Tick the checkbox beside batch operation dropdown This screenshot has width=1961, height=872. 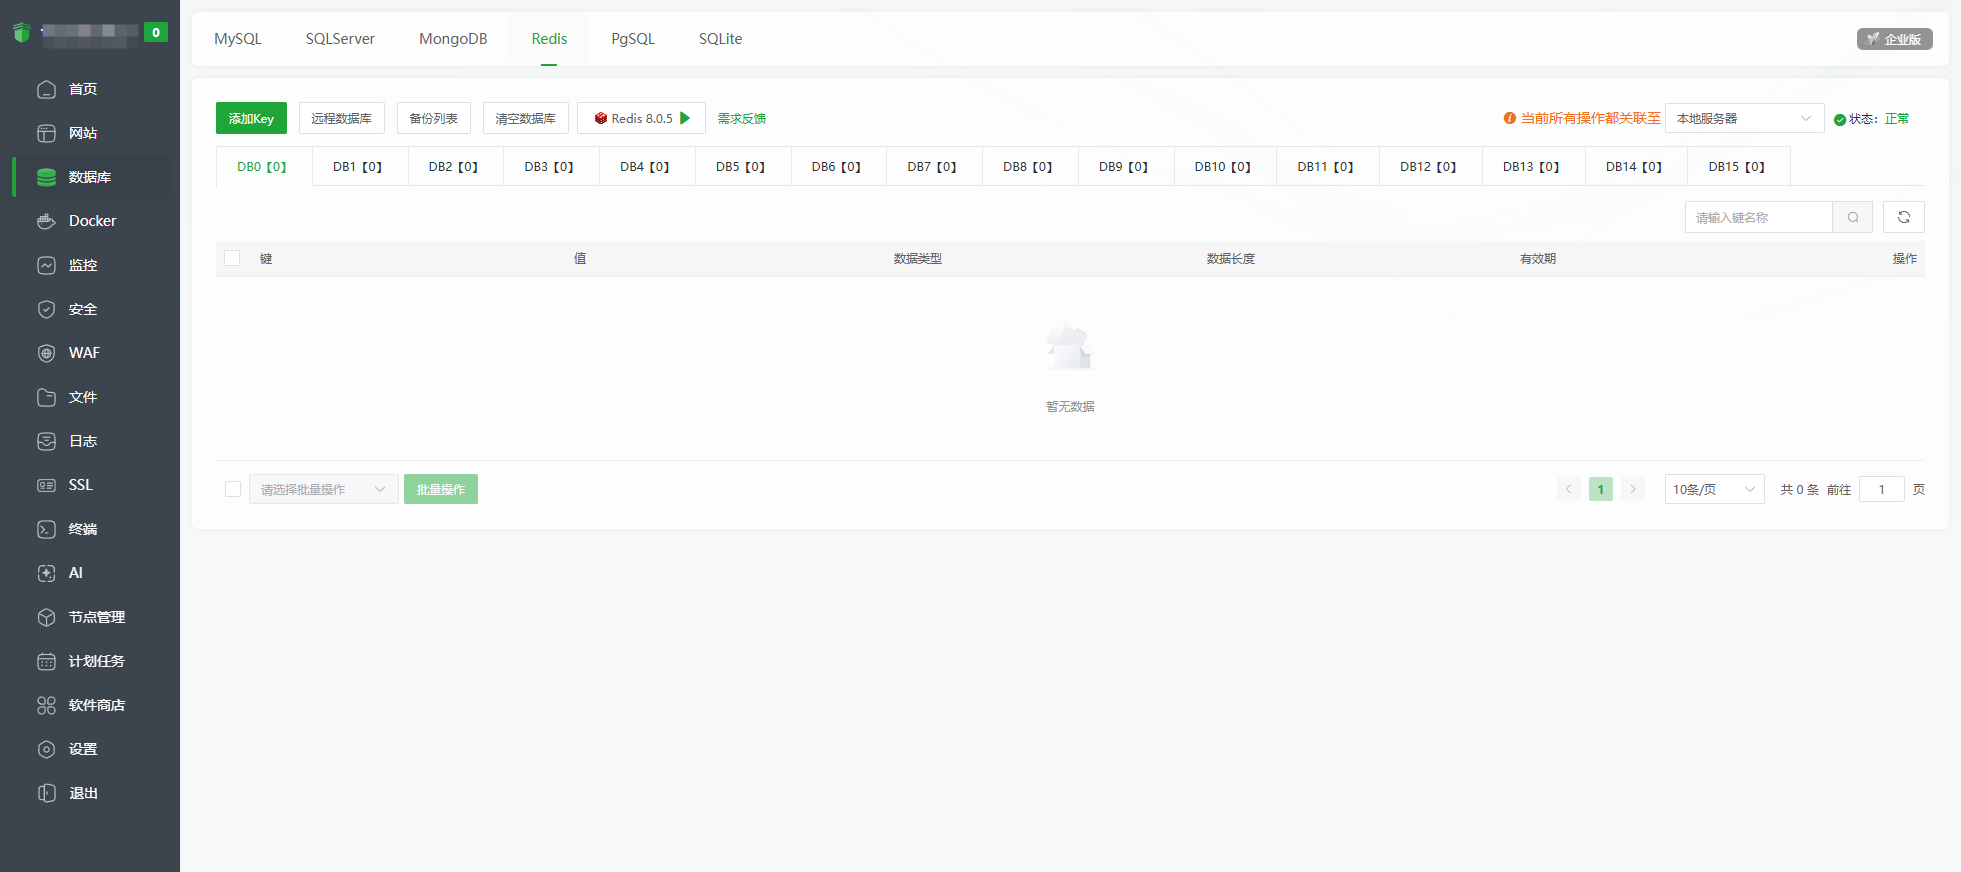coord(233,489)
